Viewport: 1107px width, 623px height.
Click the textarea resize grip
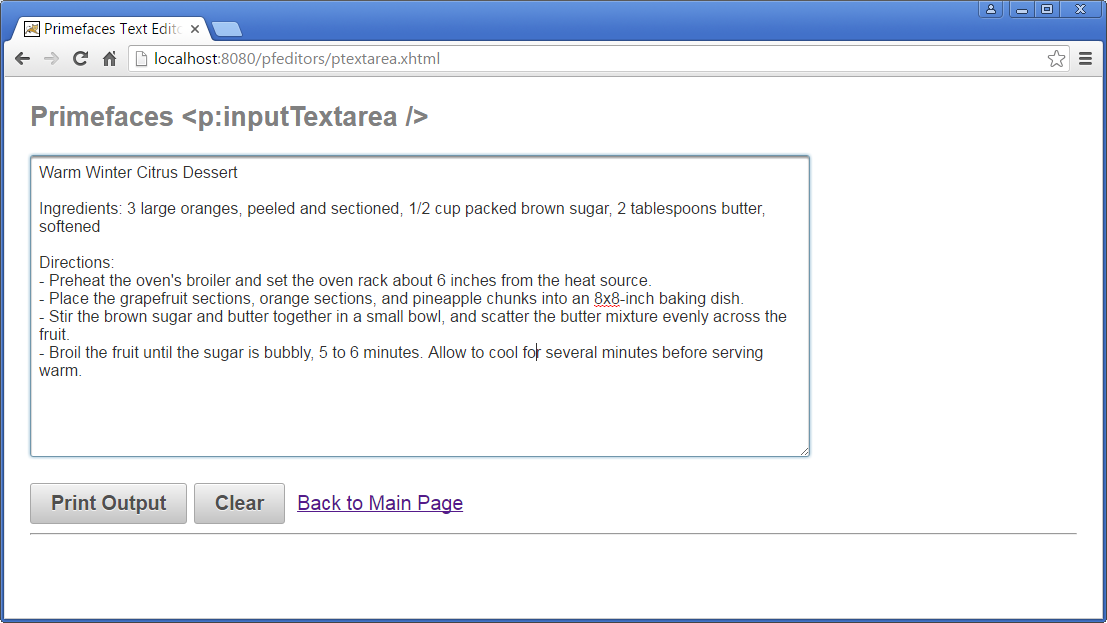pos(804,451)
